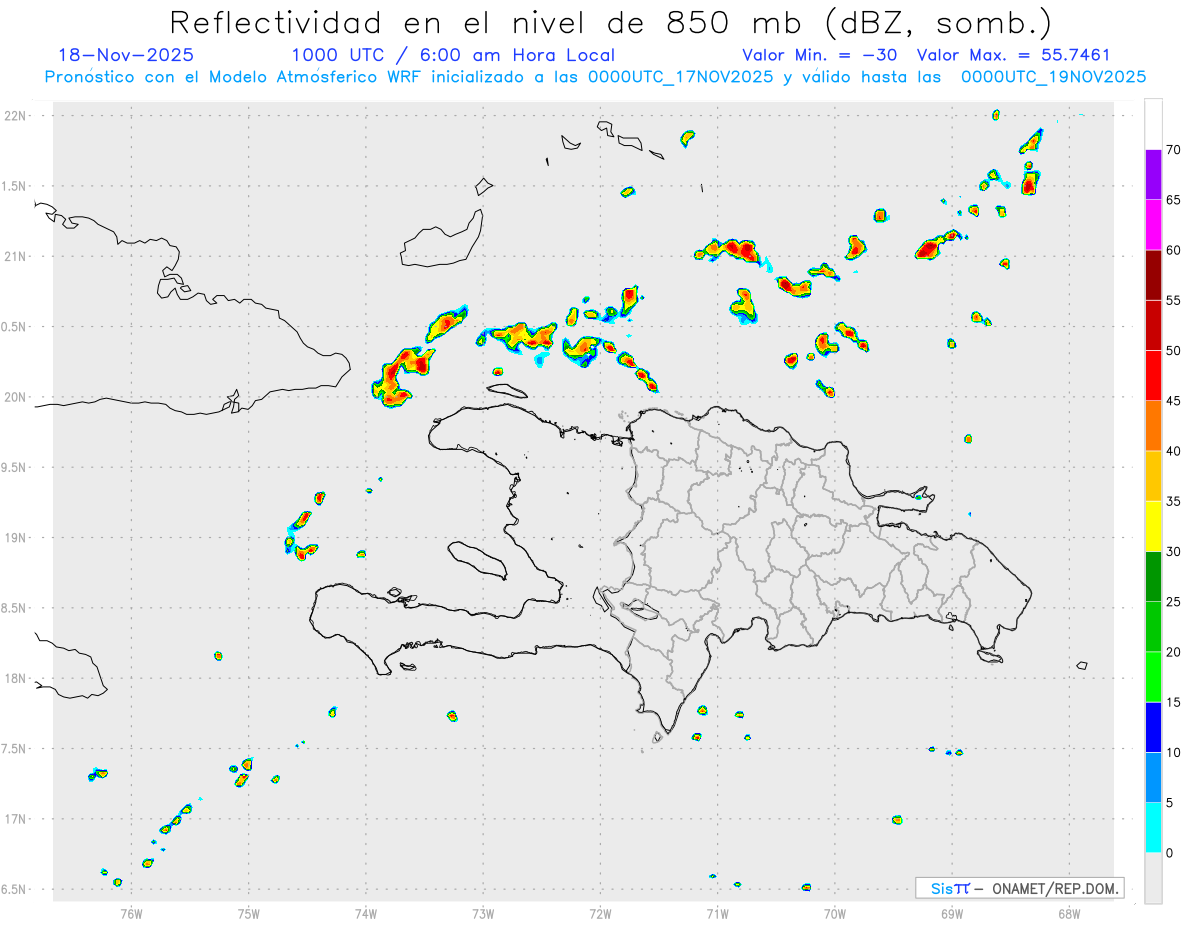The height and width of the screenshot is (927, 1200).
Task: Click the gold 35-40 dBZ legend band
Action: [1153, 476]
